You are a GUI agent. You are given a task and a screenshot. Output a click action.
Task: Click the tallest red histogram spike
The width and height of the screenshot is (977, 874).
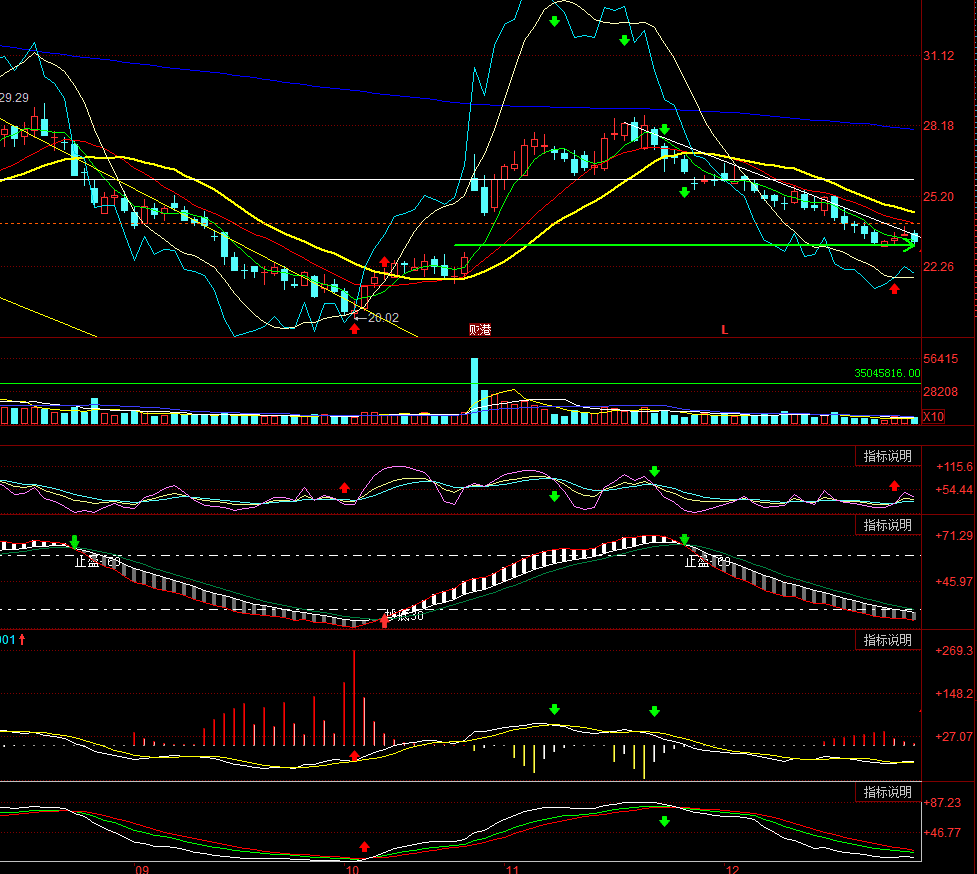click(x=354, y=698)
